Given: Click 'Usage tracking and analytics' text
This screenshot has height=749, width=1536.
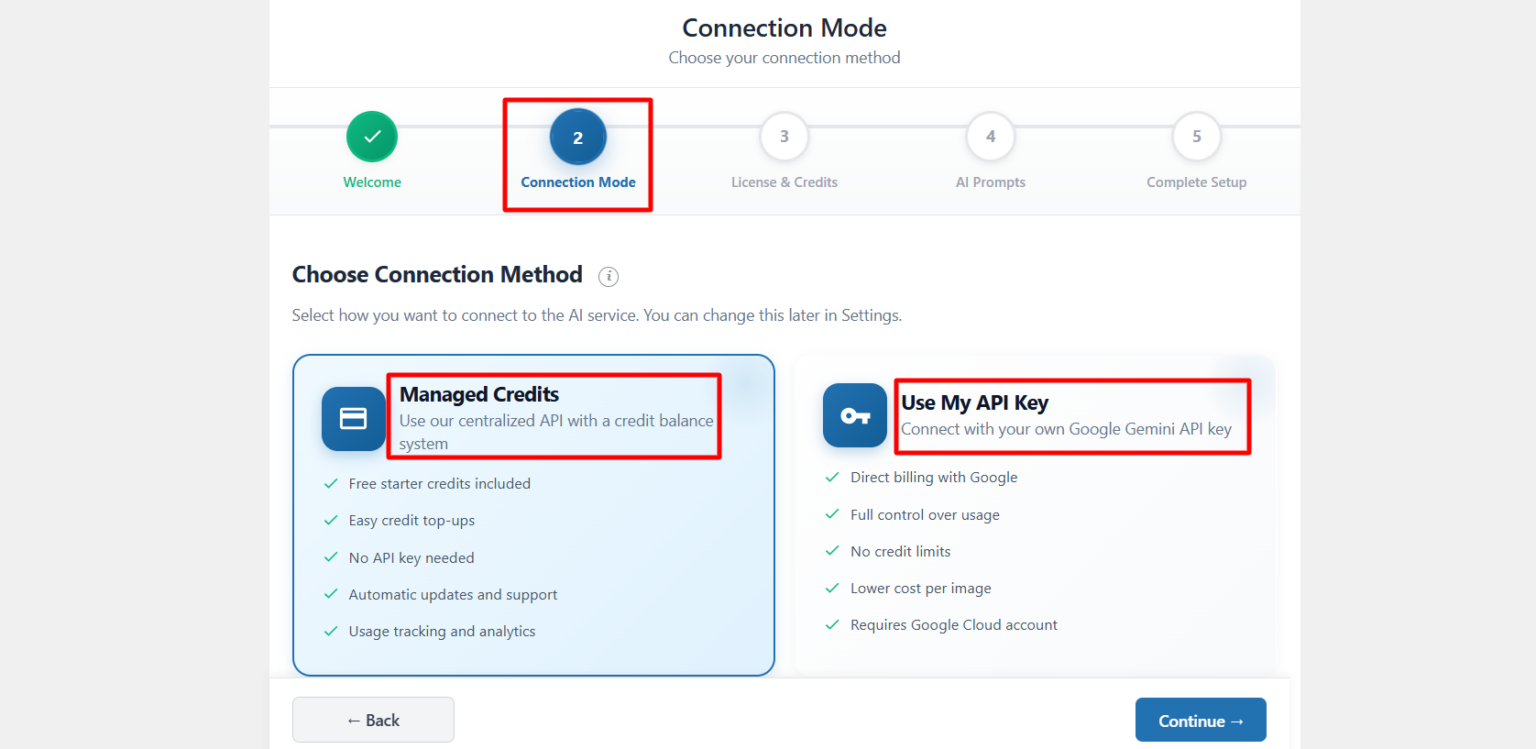Looking at the screenshot, I should point(442,632).
